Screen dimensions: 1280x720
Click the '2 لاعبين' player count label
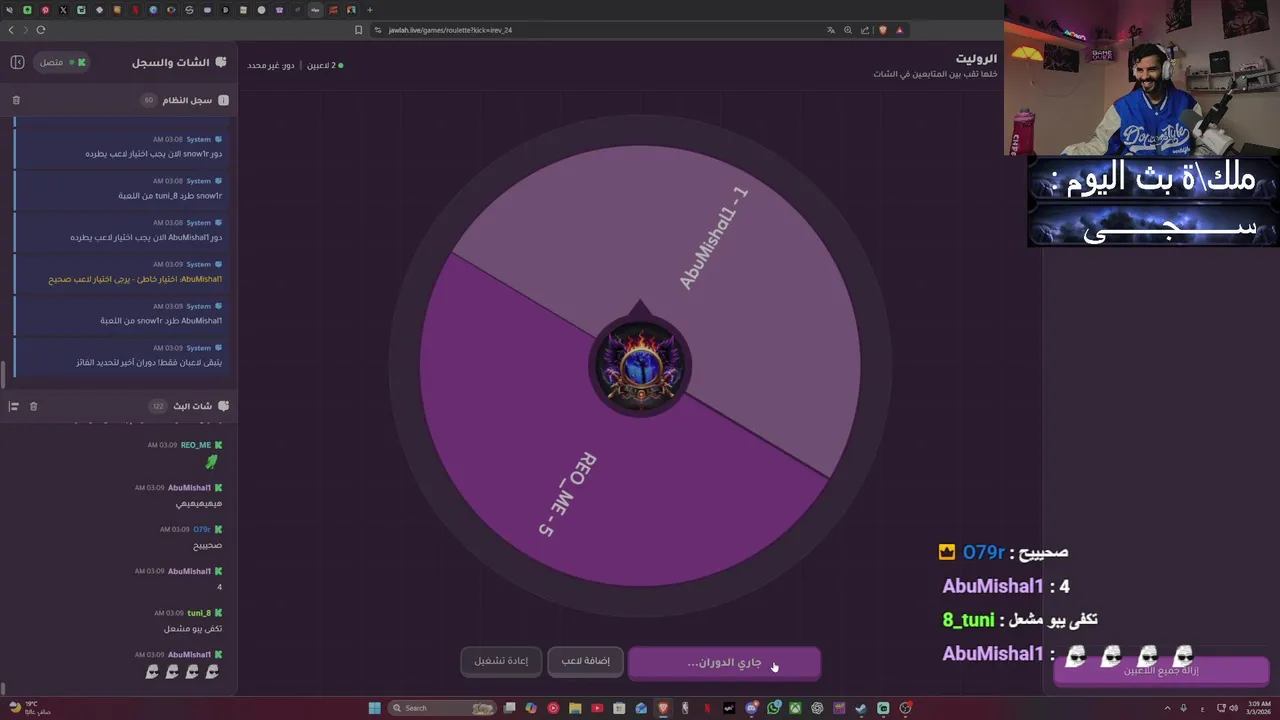point(320,65)
